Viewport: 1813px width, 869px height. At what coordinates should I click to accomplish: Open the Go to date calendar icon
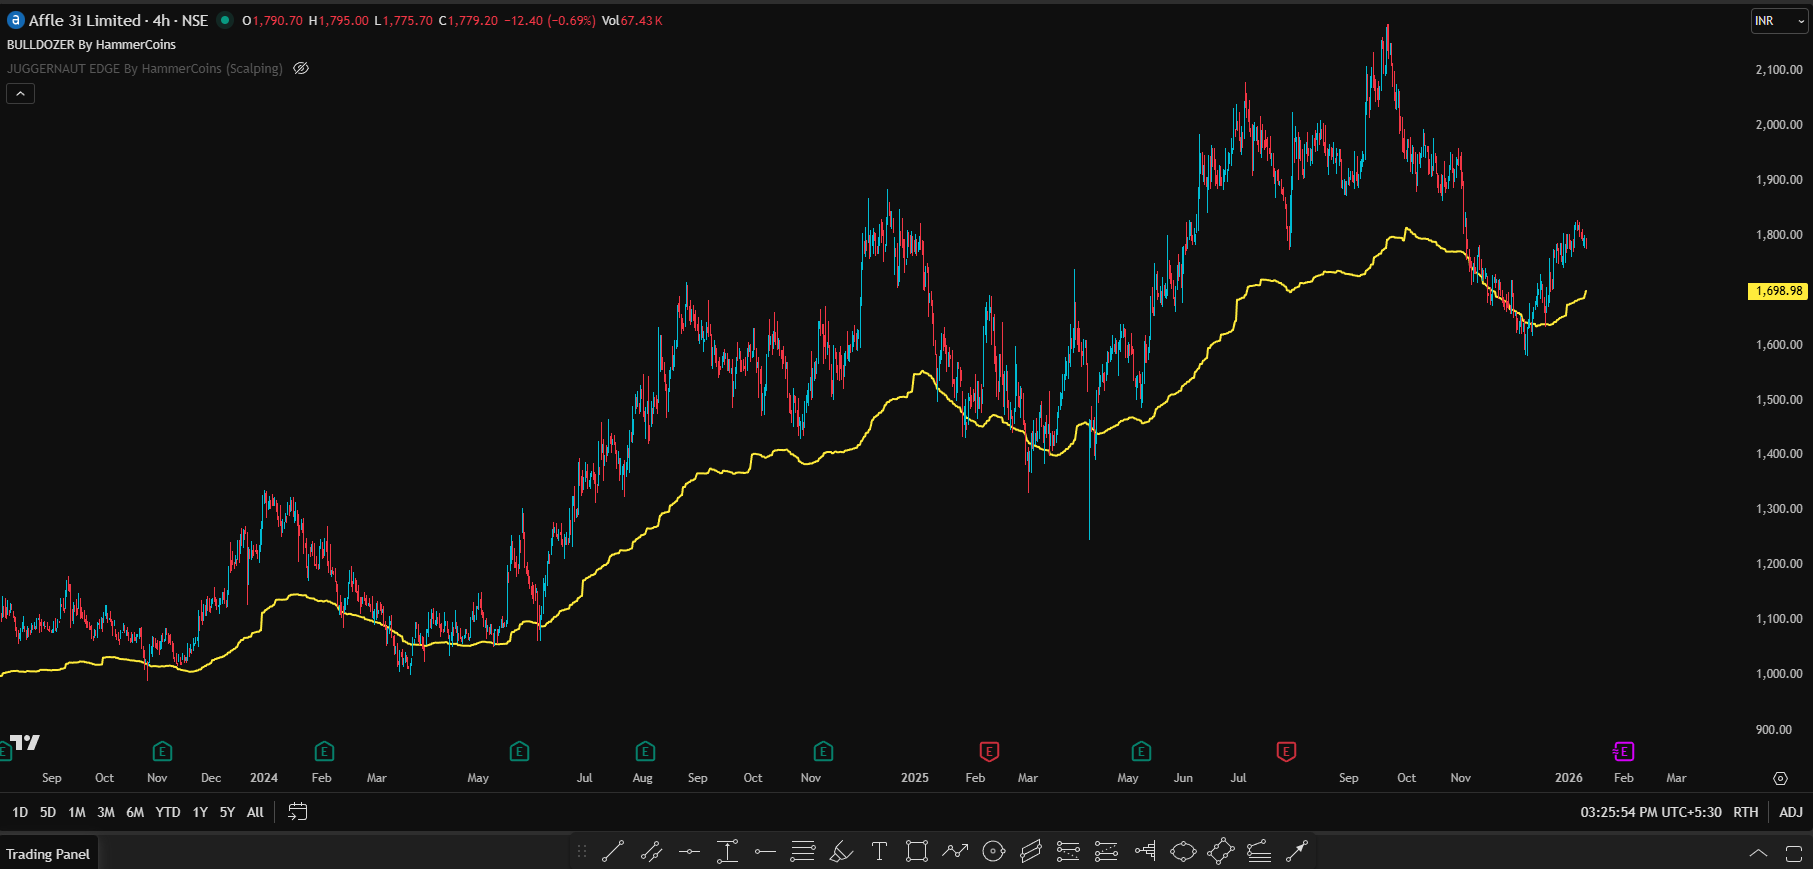[x=297, y=812]
